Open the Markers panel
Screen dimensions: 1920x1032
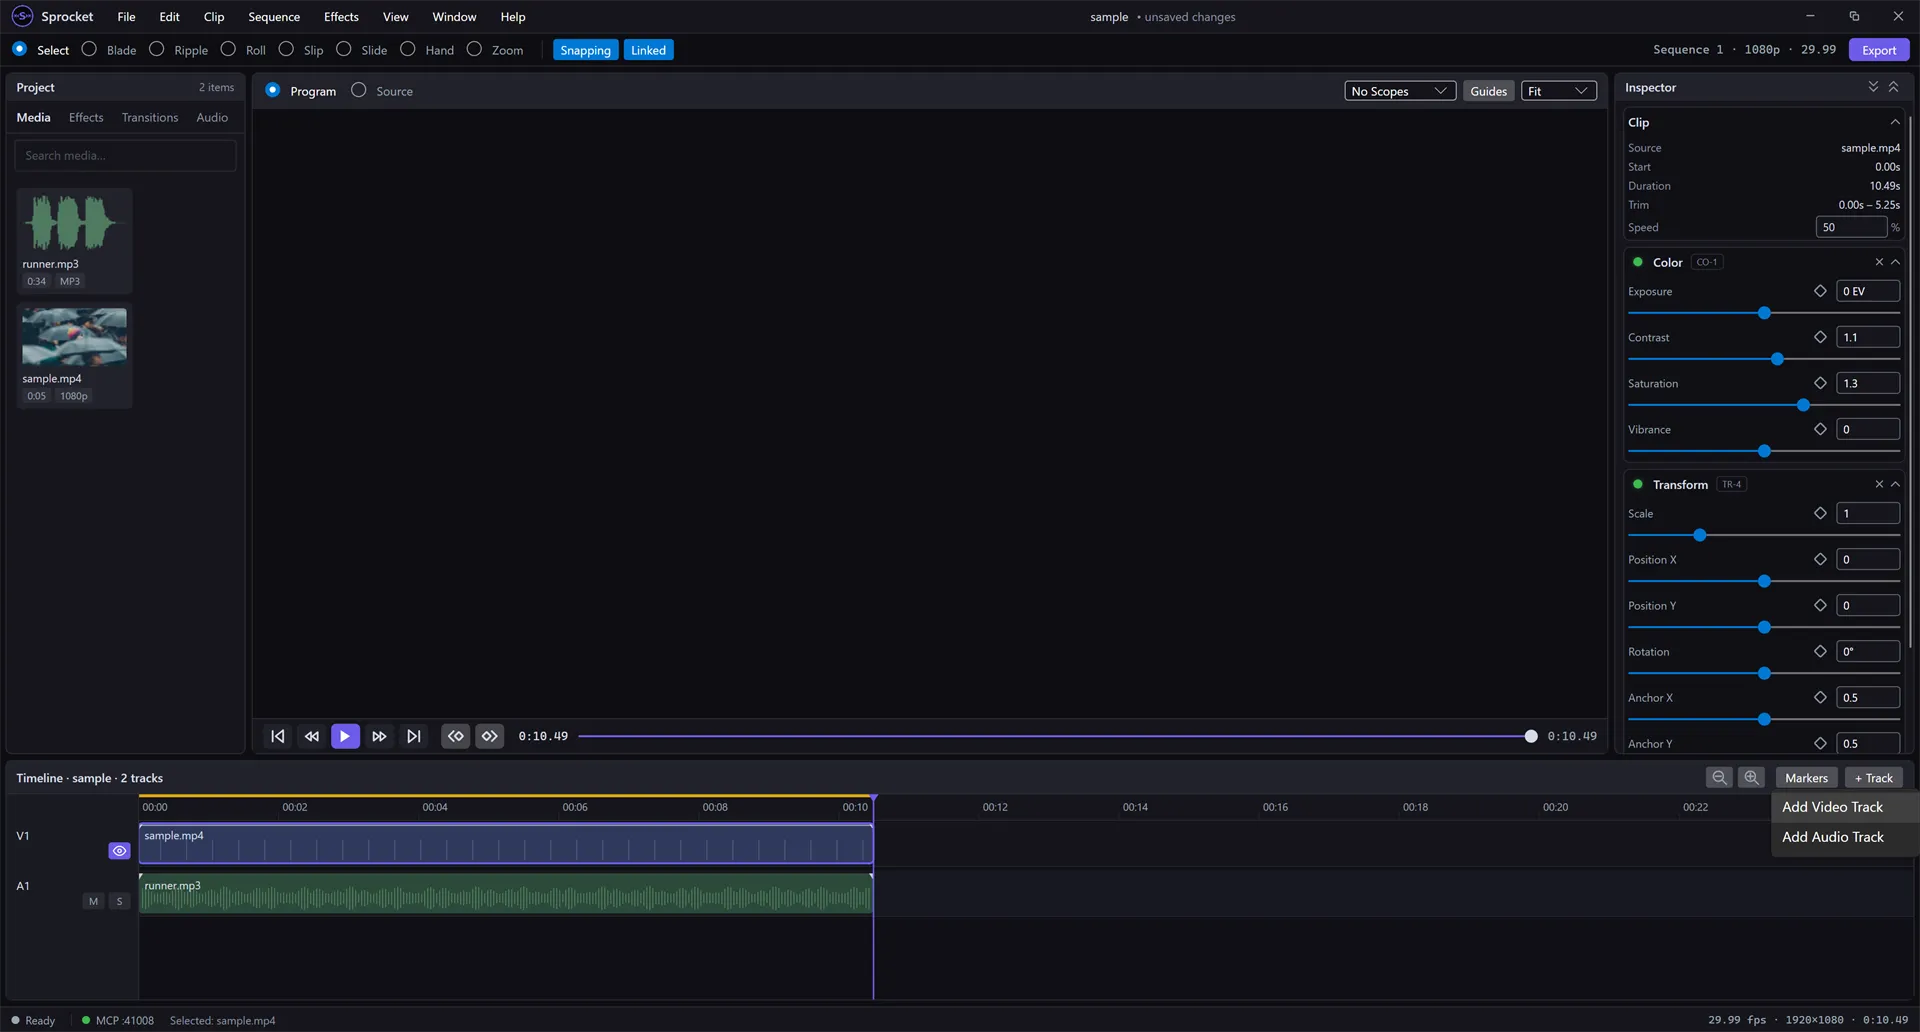(1806, 778)
